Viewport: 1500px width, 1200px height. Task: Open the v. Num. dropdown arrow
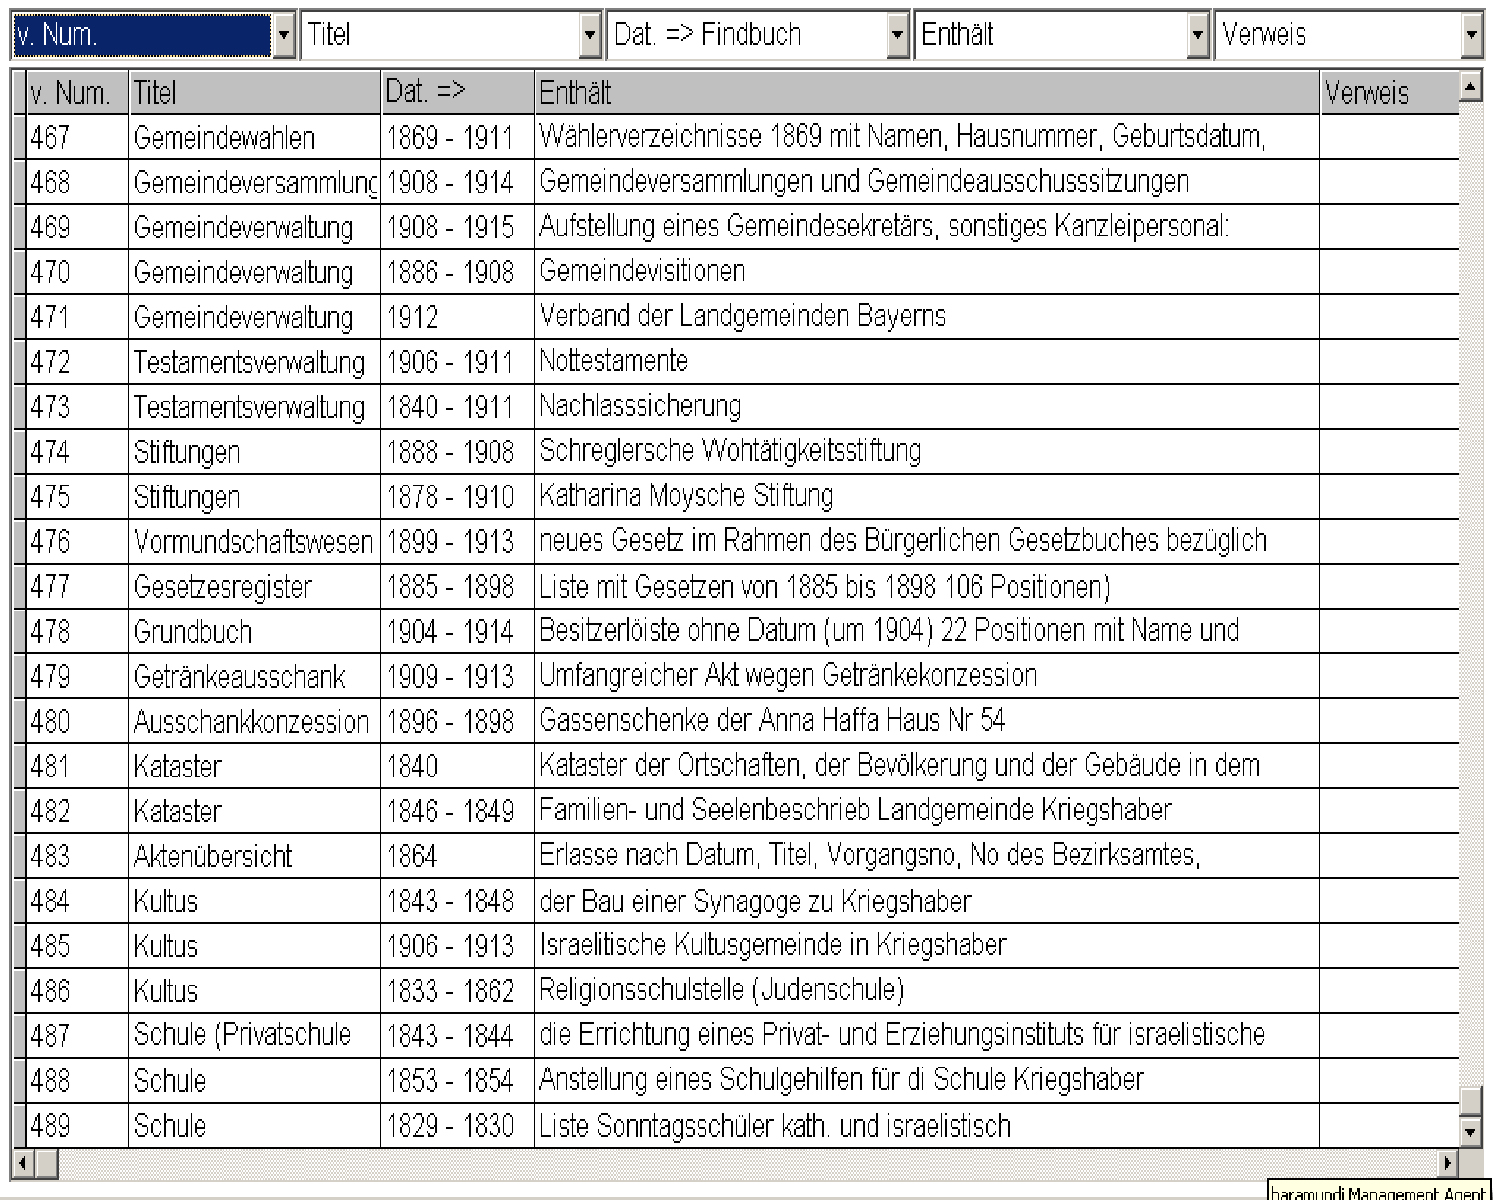click(x=284, y=37)
